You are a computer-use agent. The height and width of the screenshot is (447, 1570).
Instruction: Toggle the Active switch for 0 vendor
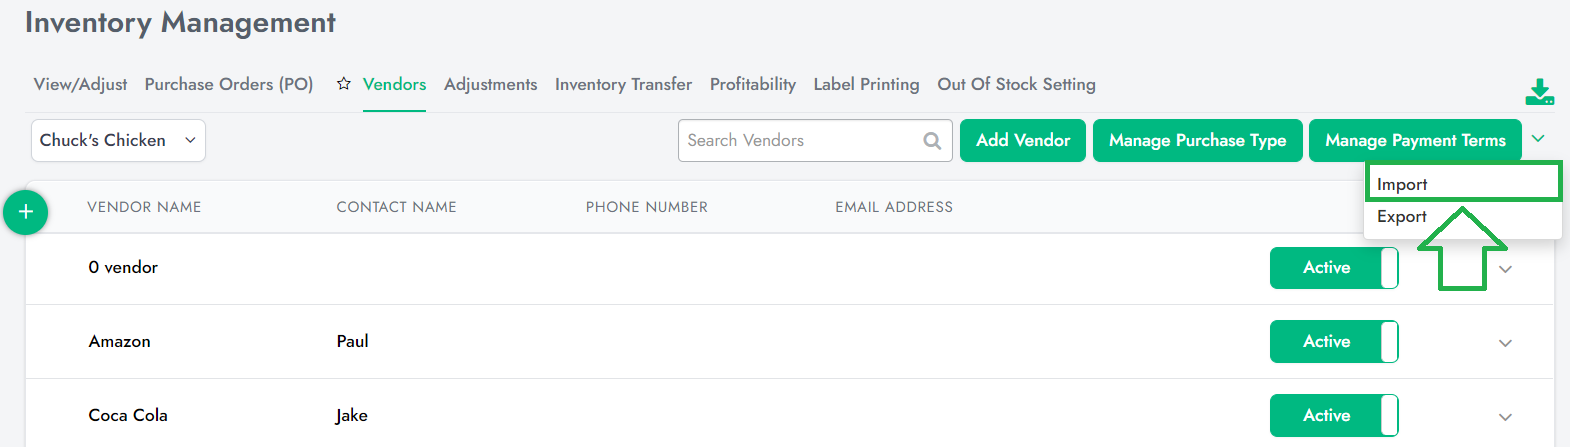pyautogui.click(x=1334, y=268)
